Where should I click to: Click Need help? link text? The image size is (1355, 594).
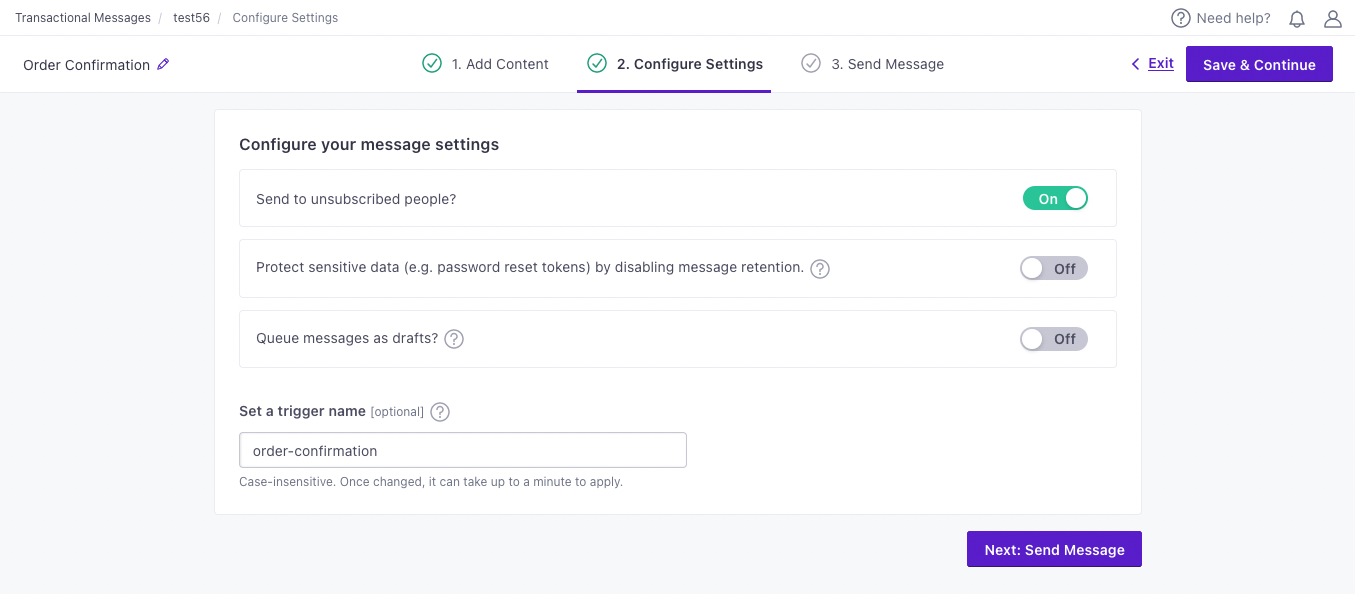pyautogui.click(x=1233, y=18)
